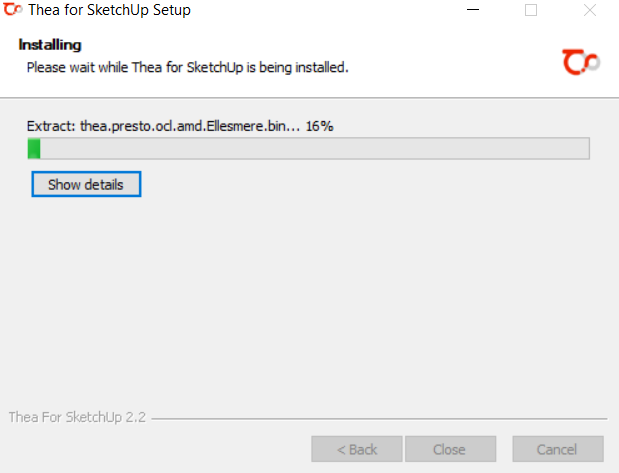Click Show details to view the extraction log
Viewport: 619px width, 473px height.
pos(86,184)
